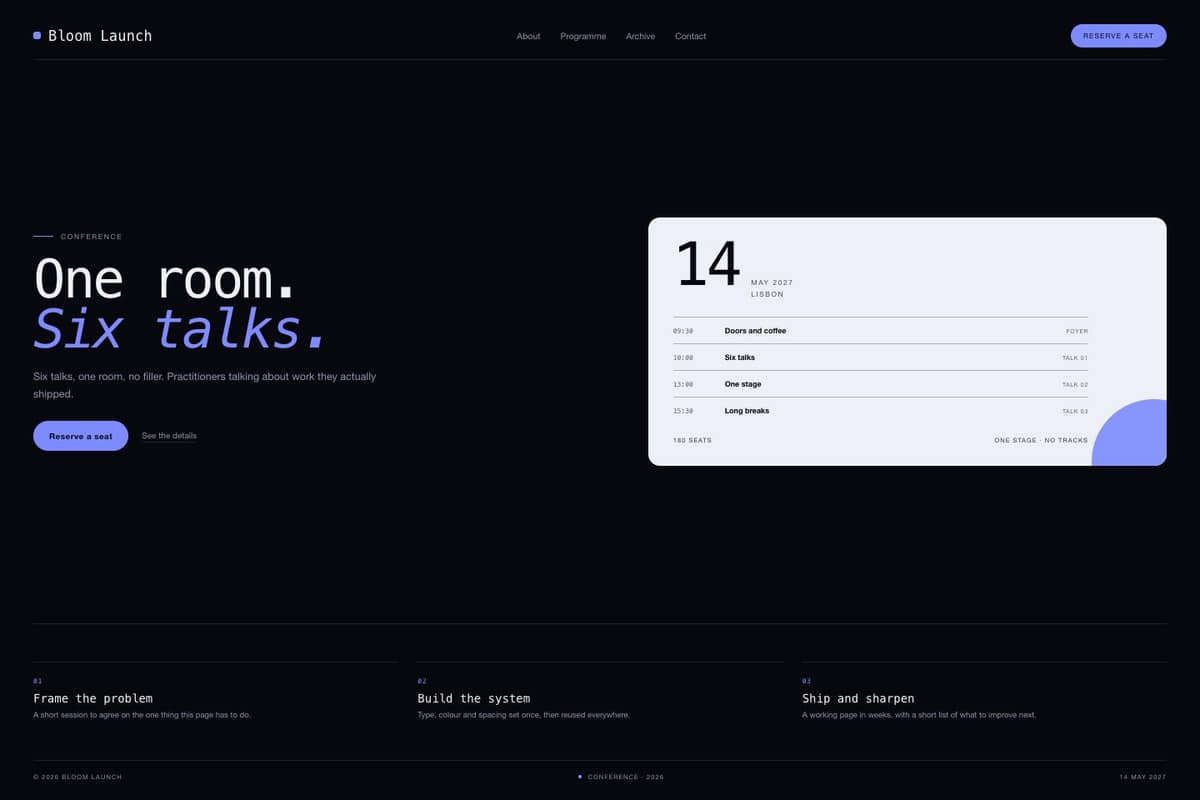Click the MAY 2027 label

772,283
